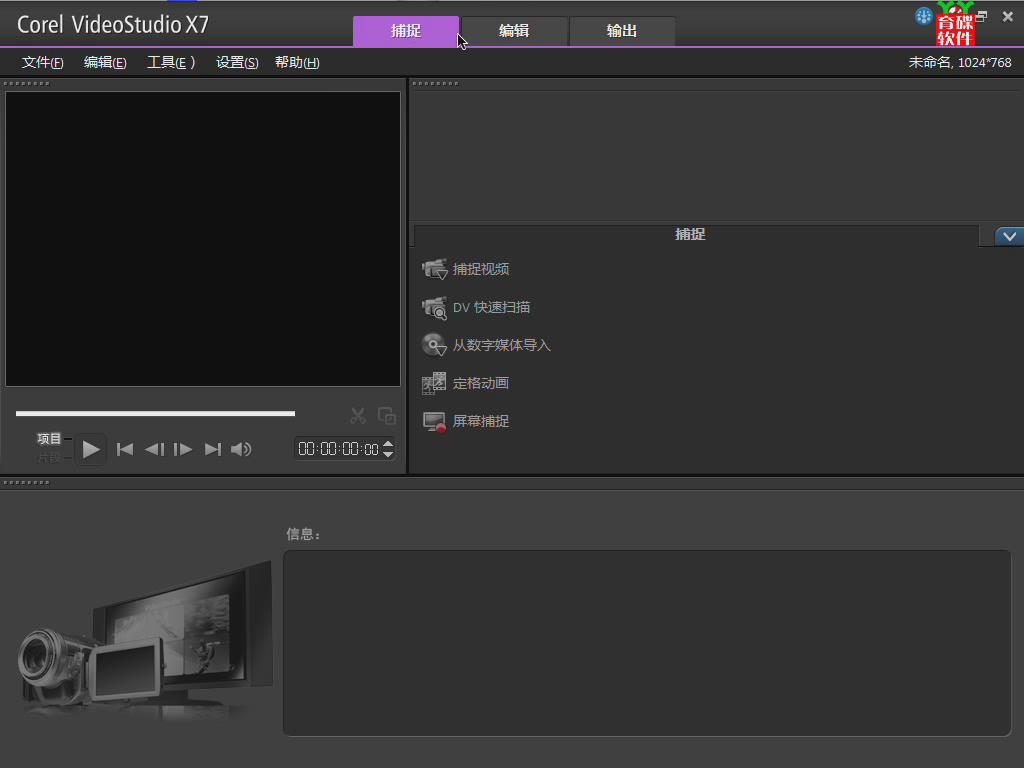Switch to the 输出 step tab
Image resolution: width=1024 pixels, height=768 pixels.
pos(622,31)
